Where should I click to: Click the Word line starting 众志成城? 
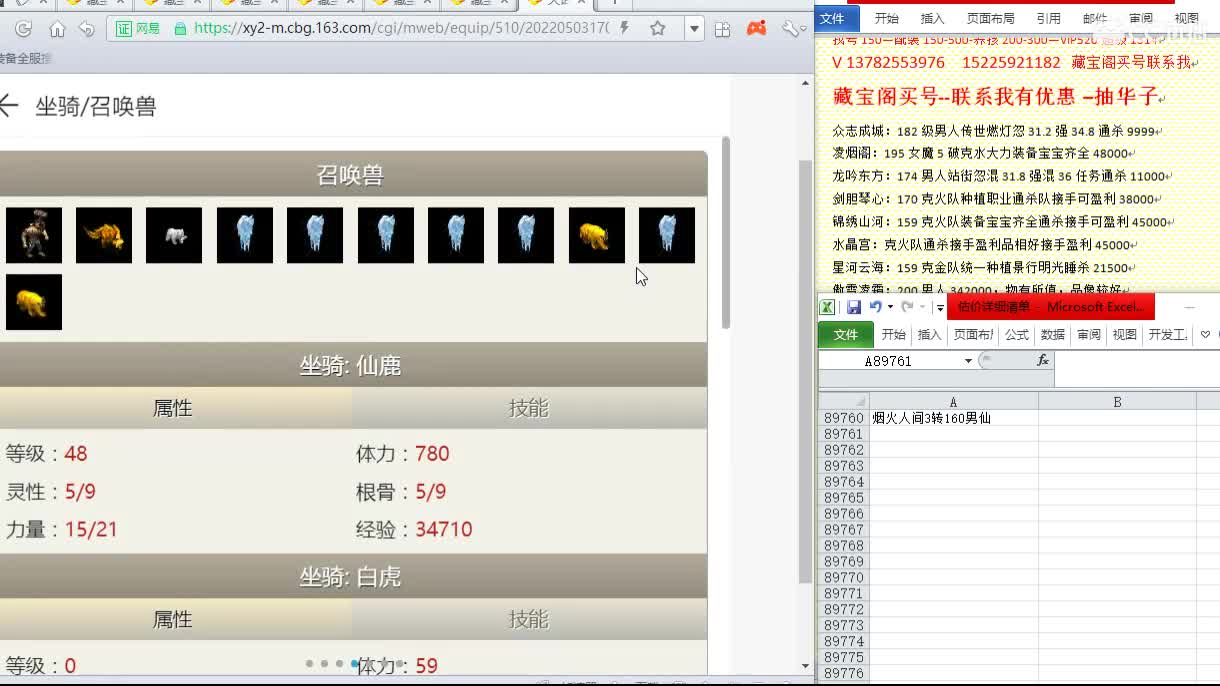[996, 131]
